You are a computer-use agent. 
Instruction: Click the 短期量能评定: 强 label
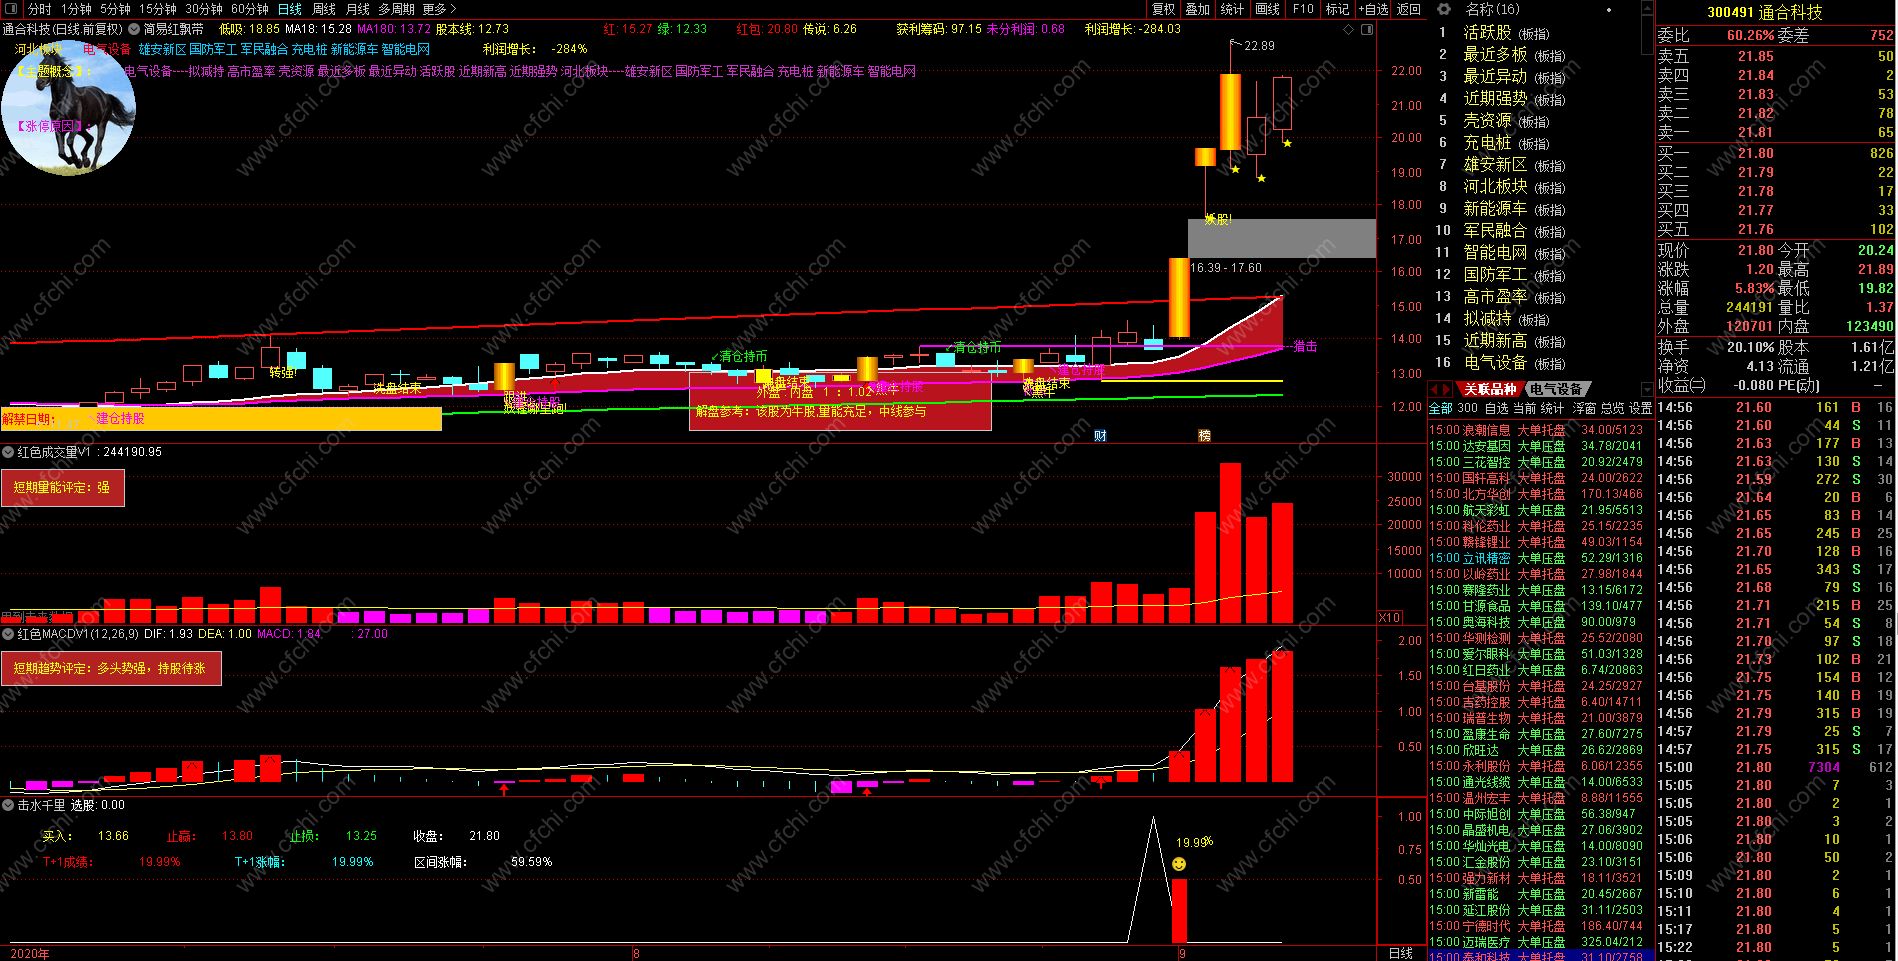62,488
